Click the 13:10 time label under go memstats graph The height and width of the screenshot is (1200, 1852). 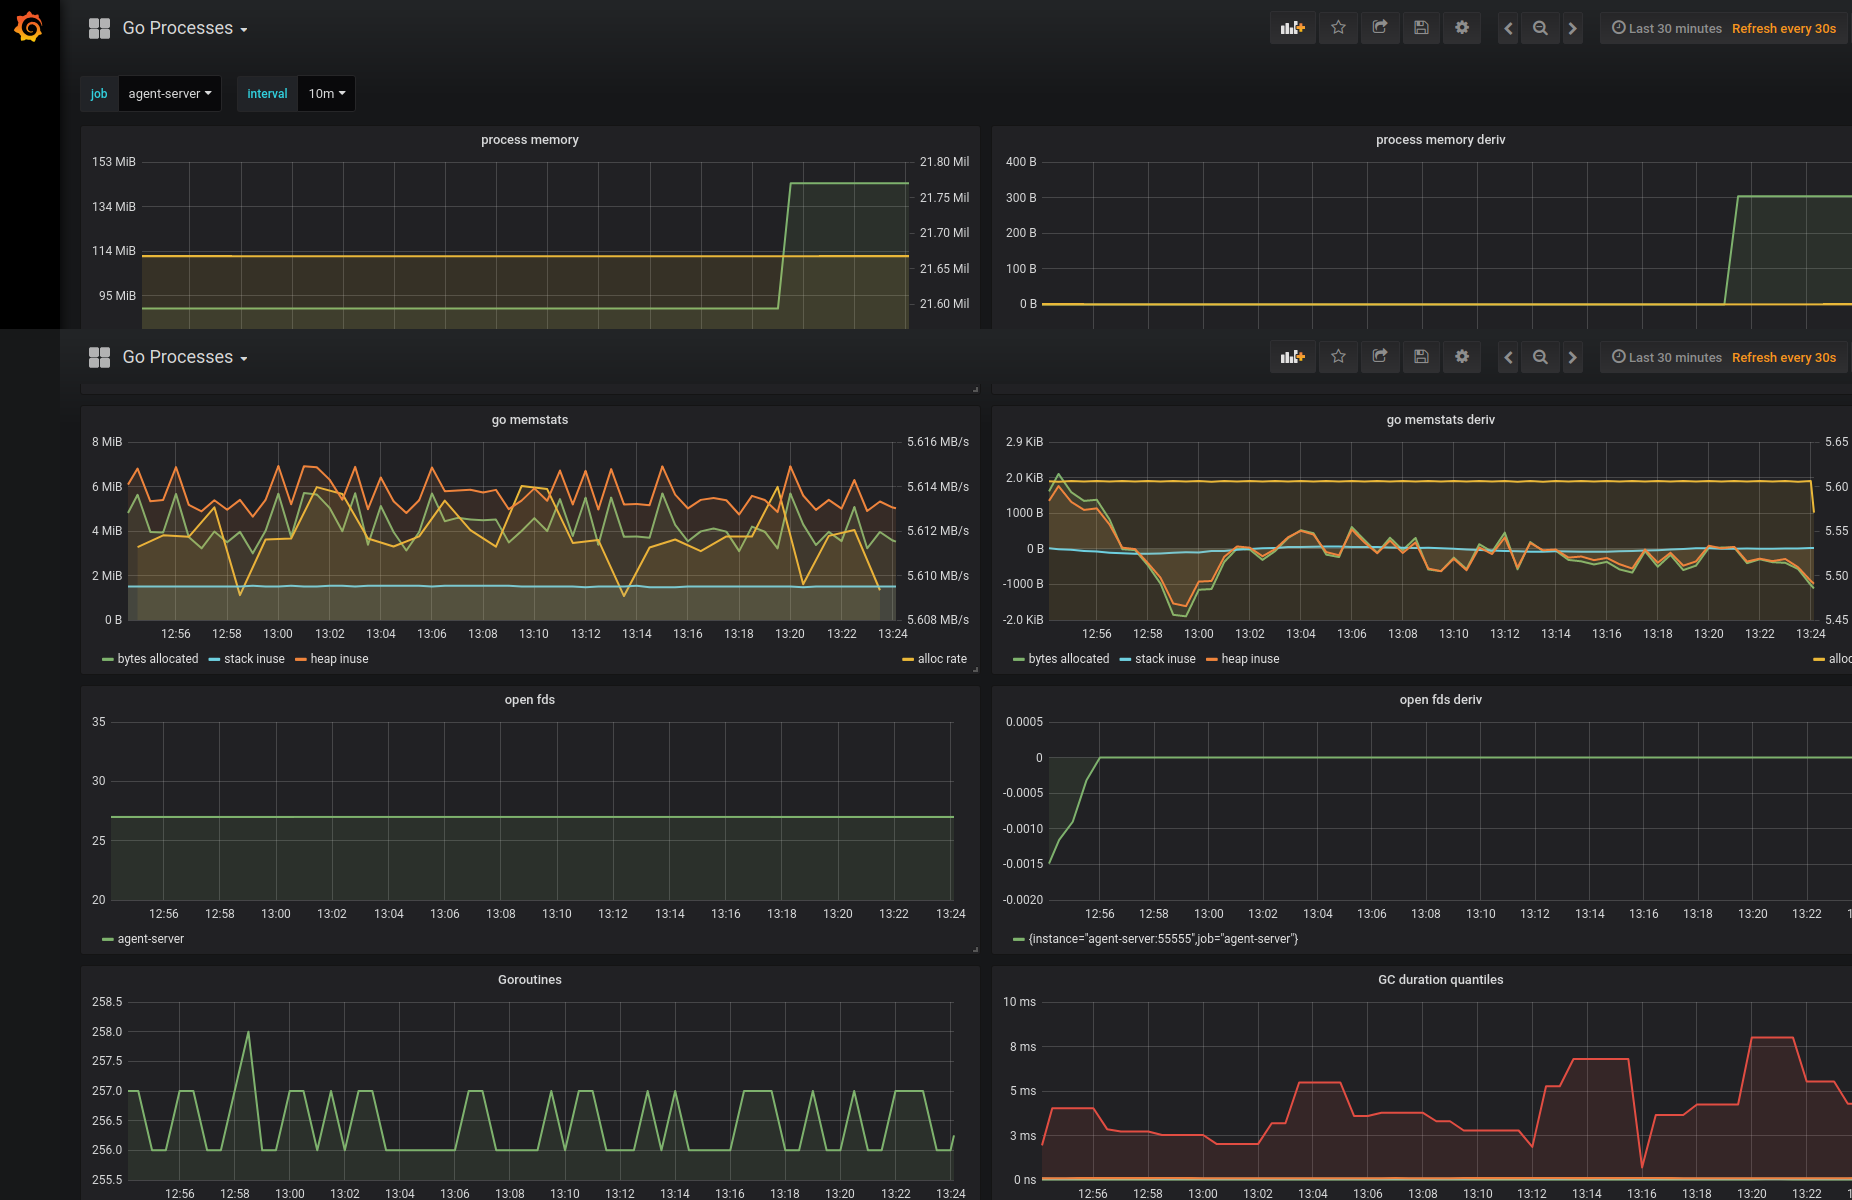[x=534, y=634]
